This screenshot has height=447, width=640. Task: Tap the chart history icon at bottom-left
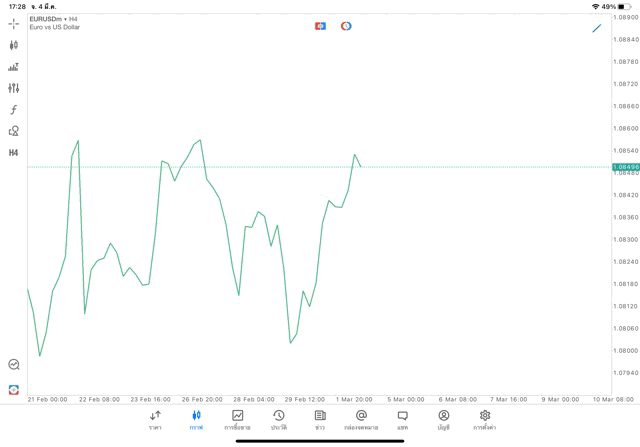[x=13, y=365]
